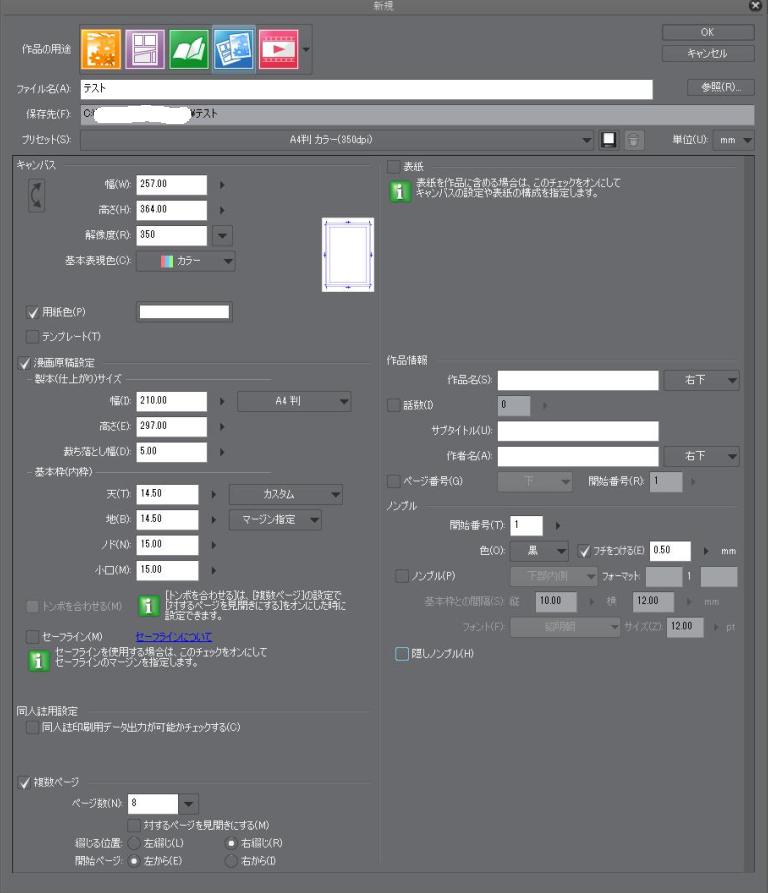Enable the 同人誌印刷用データ出力 check checkbox
Viewport: 768px width, 893px height.
pos(32,727)
